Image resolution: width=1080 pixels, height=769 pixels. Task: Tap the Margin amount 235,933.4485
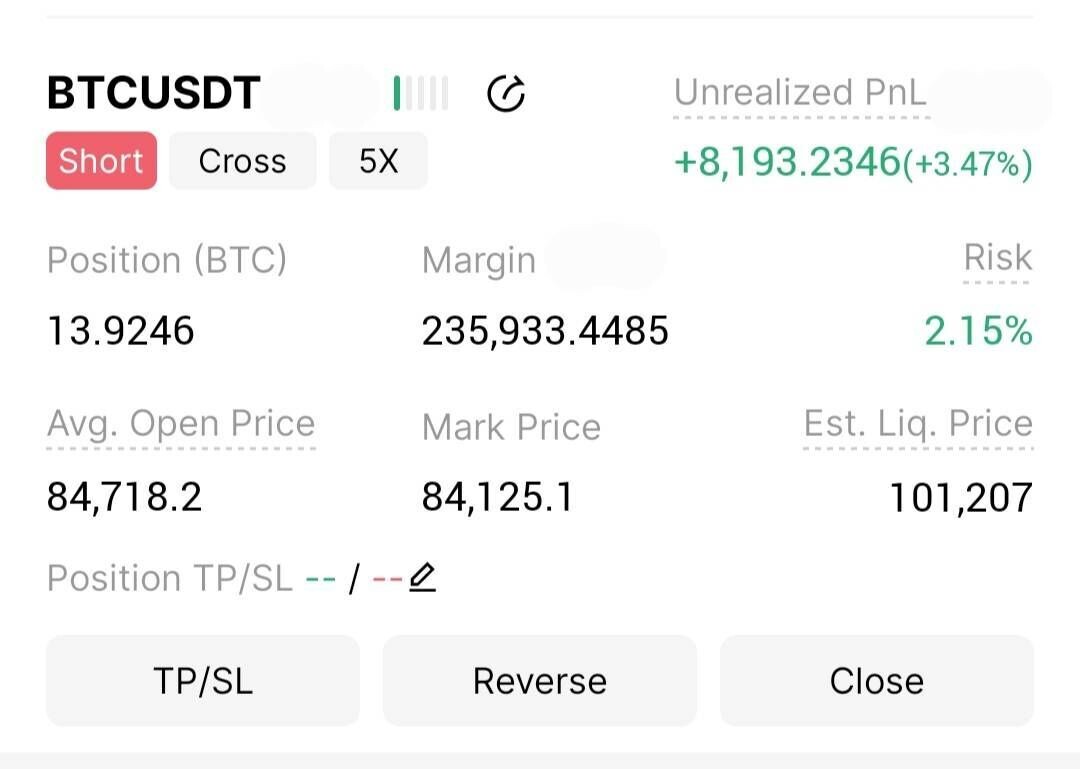coord(545,331)
